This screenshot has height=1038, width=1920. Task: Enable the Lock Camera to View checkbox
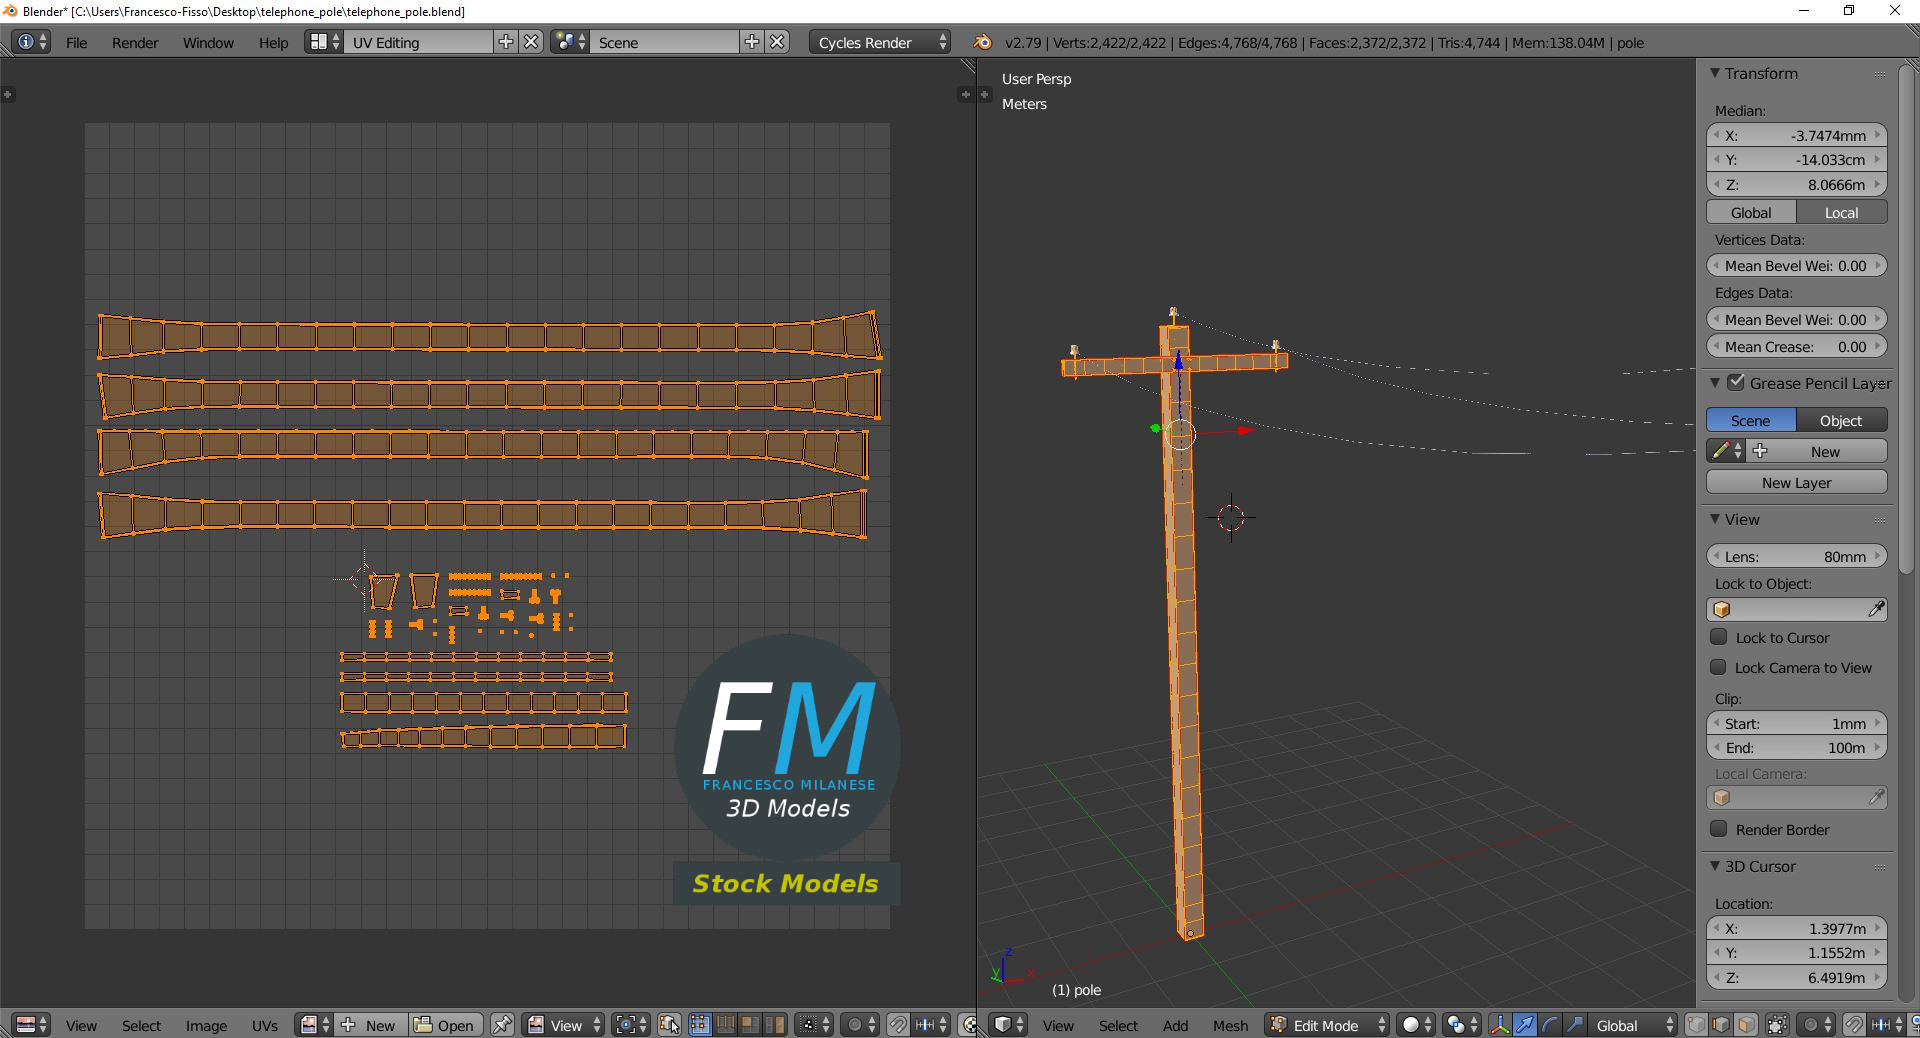(1719, 667)
